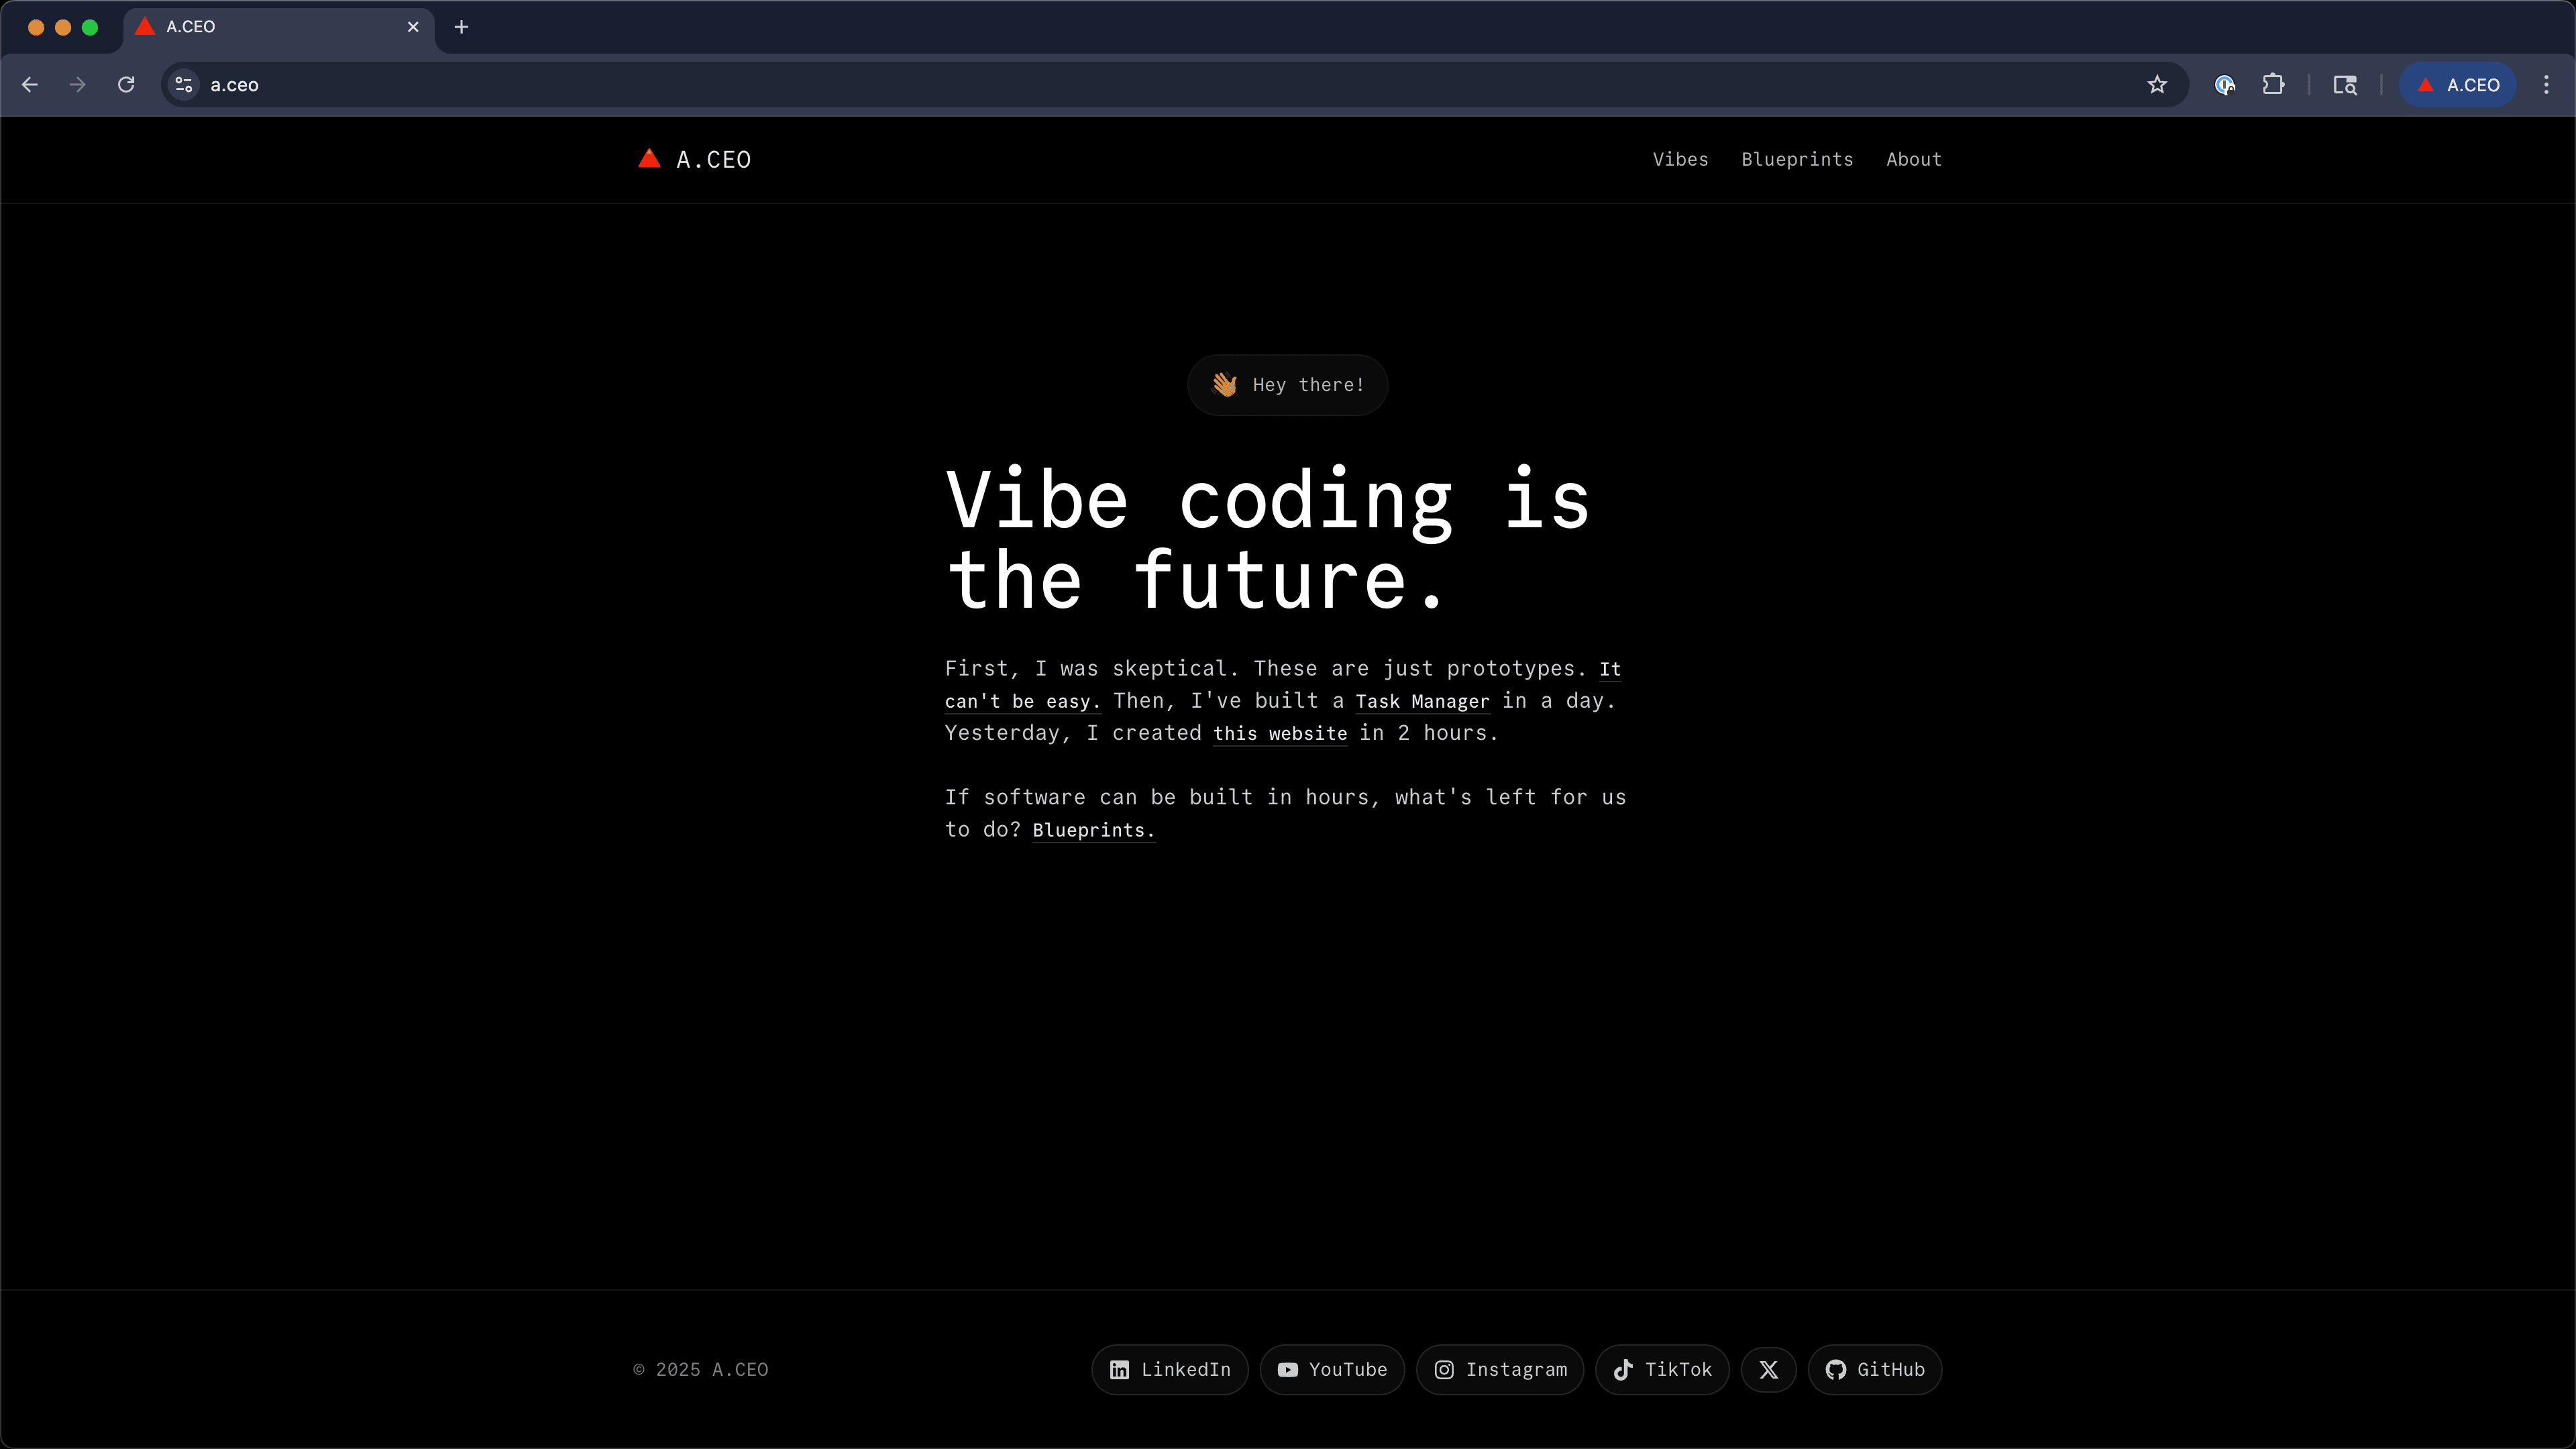Image resolution: width=2576 pixels, height=1449 pixels.
Task: Open the A.CEO browser profile button
Action: click(2458, 85)
